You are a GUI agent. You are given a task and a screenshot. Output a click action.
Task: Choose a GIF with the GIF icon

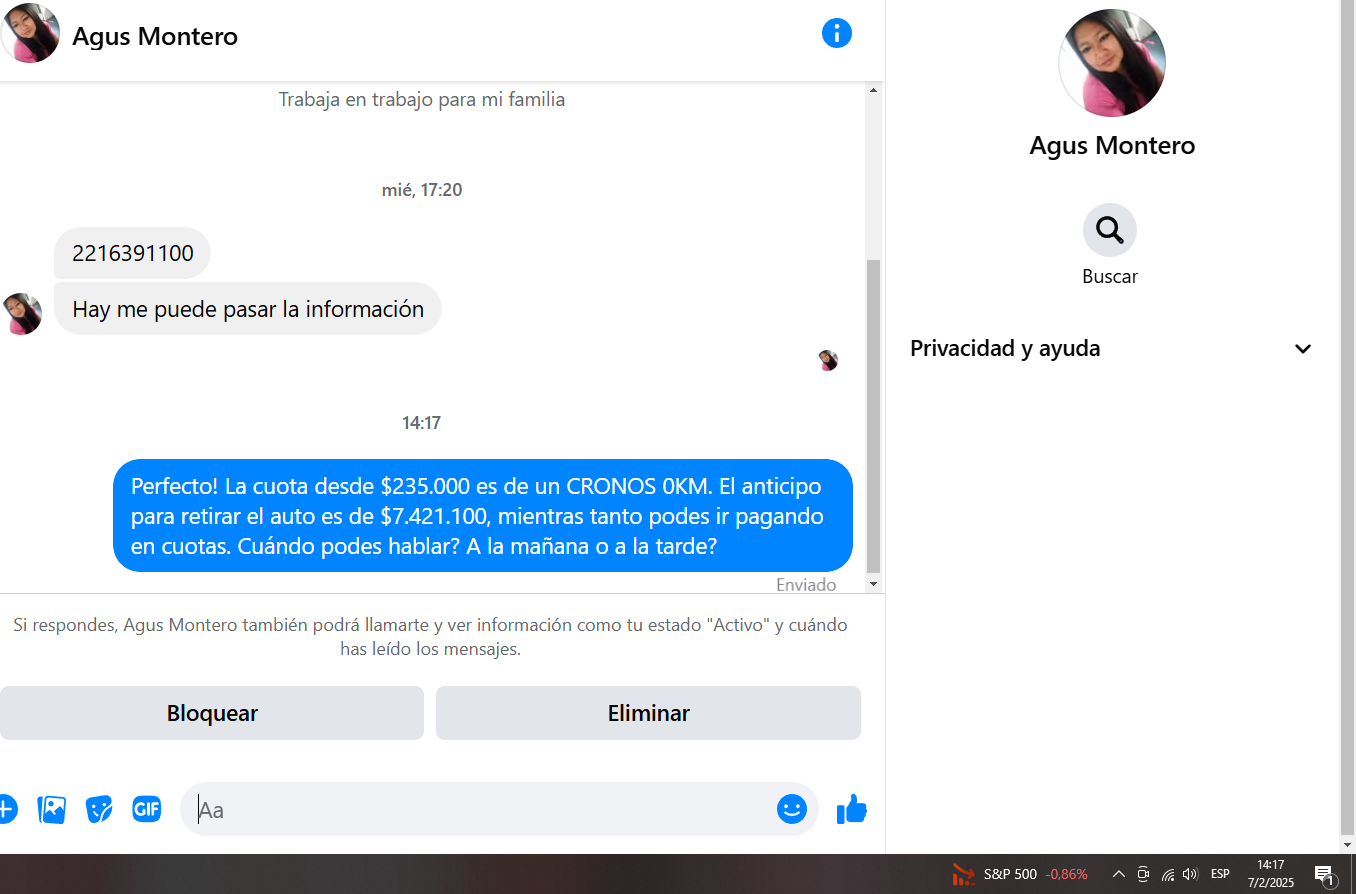(147, 809)
